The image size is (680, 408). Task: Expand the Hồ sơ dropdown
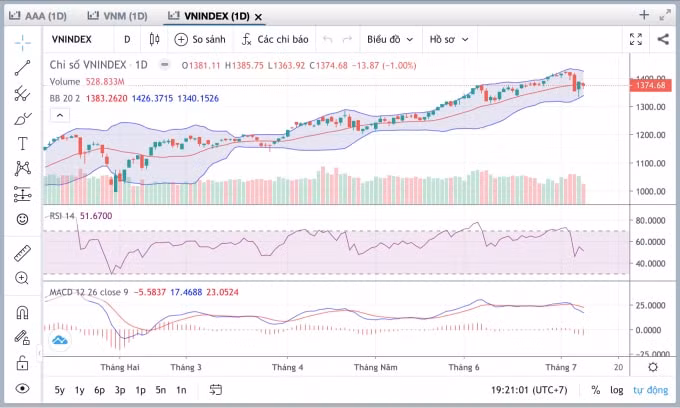tap(449, 39)
